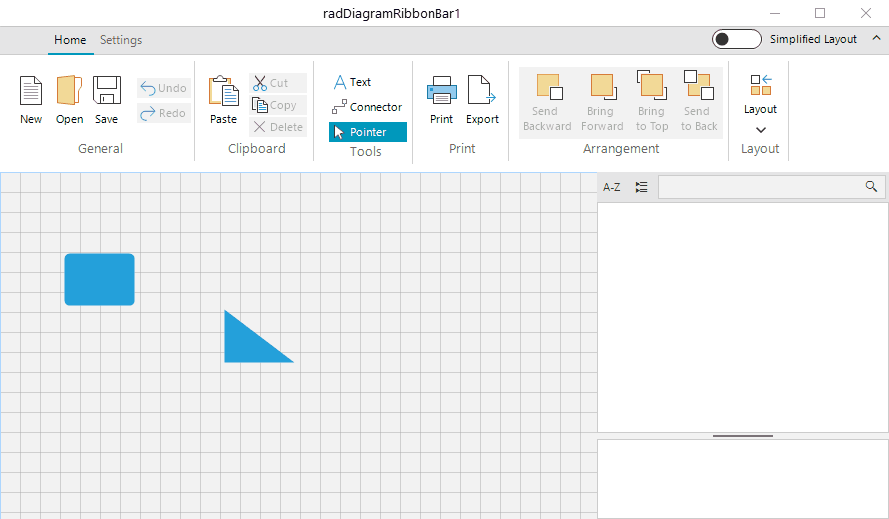Delete the selected shape
Viewport: 889px width, 519px height.
coord(278,127)
